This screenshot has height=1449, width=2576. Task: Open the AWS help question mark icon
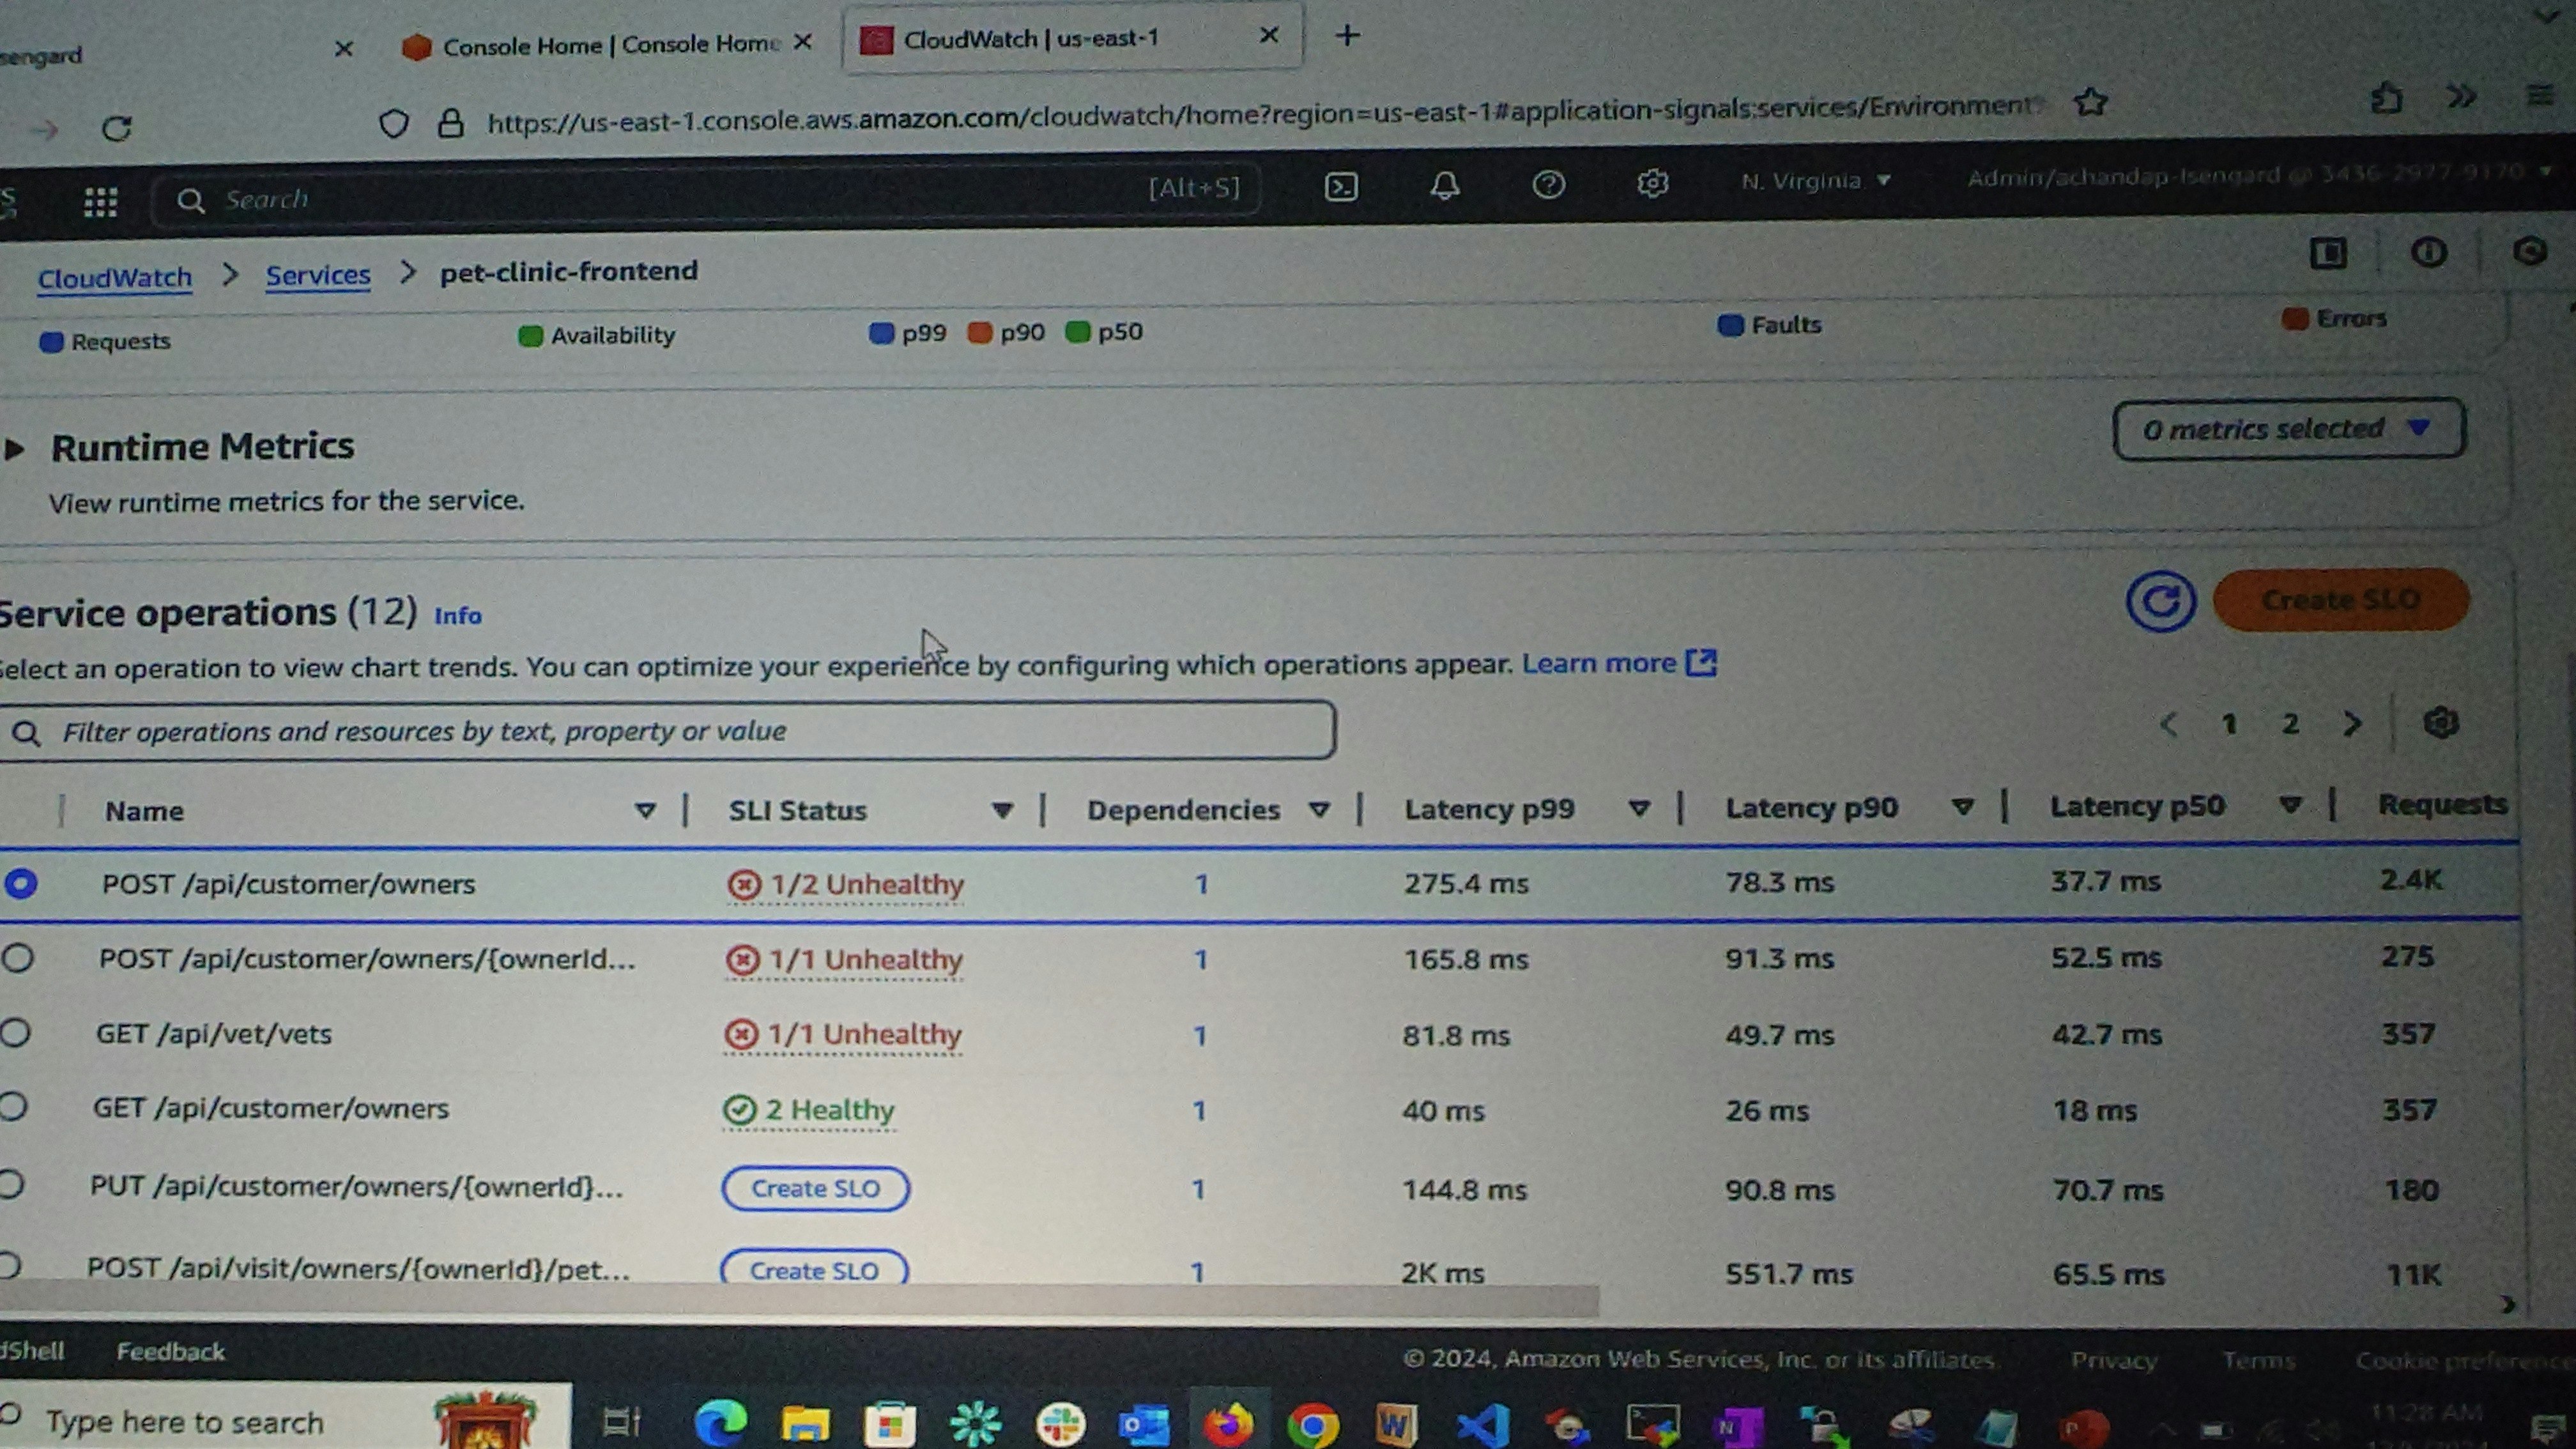1549,185
